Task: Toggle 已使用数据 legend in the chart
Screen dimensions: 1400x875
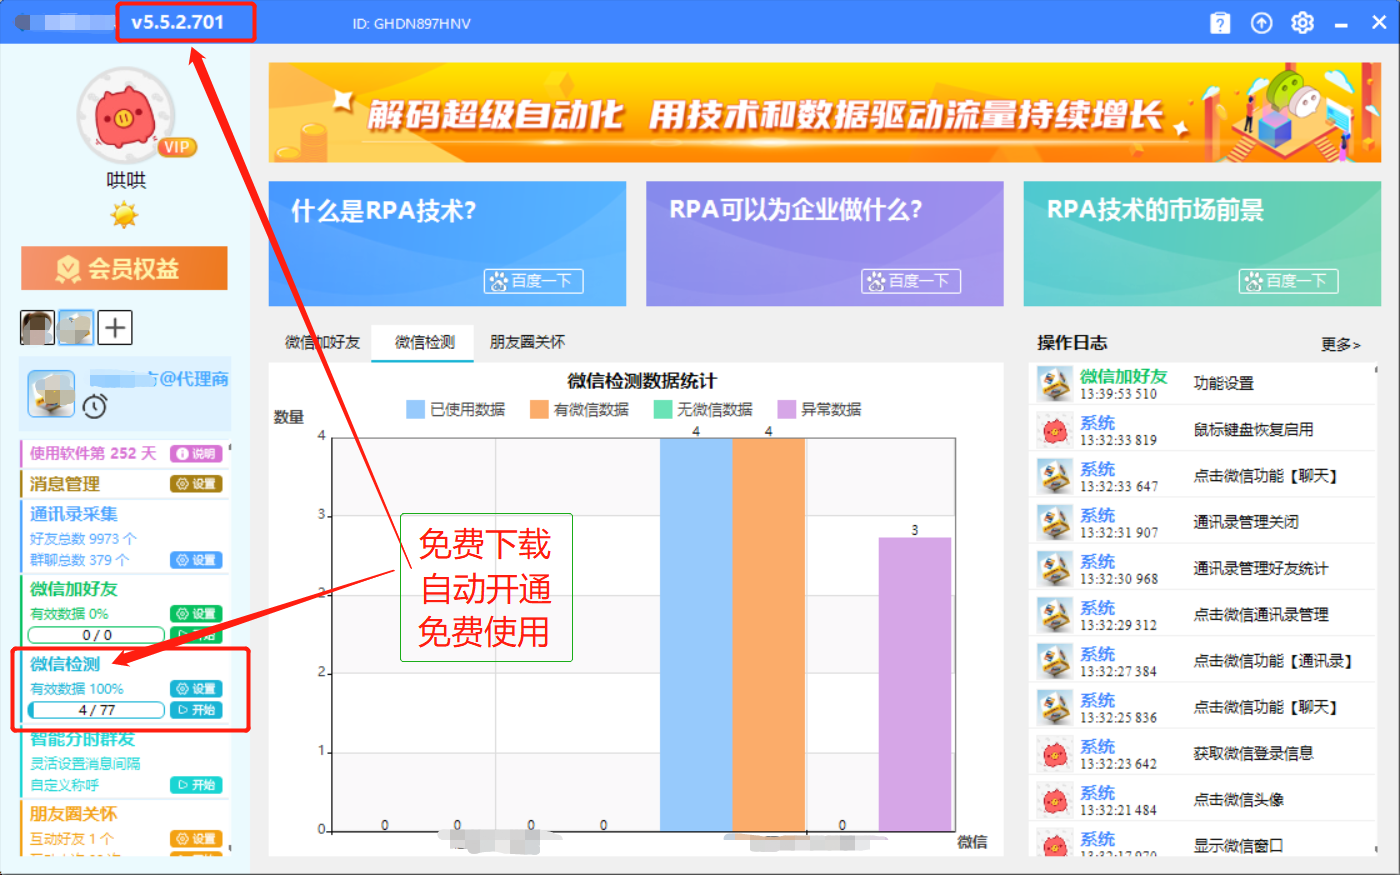Action: tap(456, 409)
